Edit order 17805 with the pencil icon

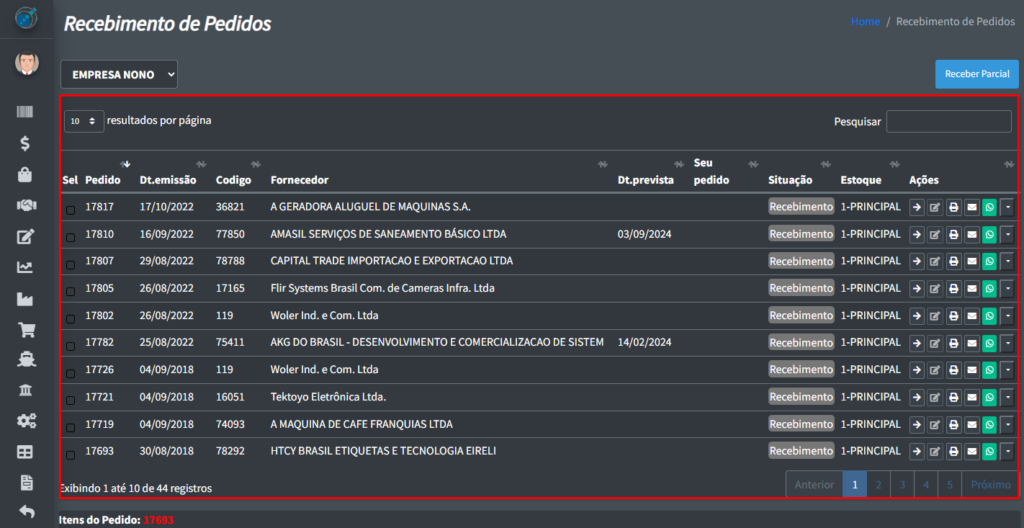click(935, 288)
